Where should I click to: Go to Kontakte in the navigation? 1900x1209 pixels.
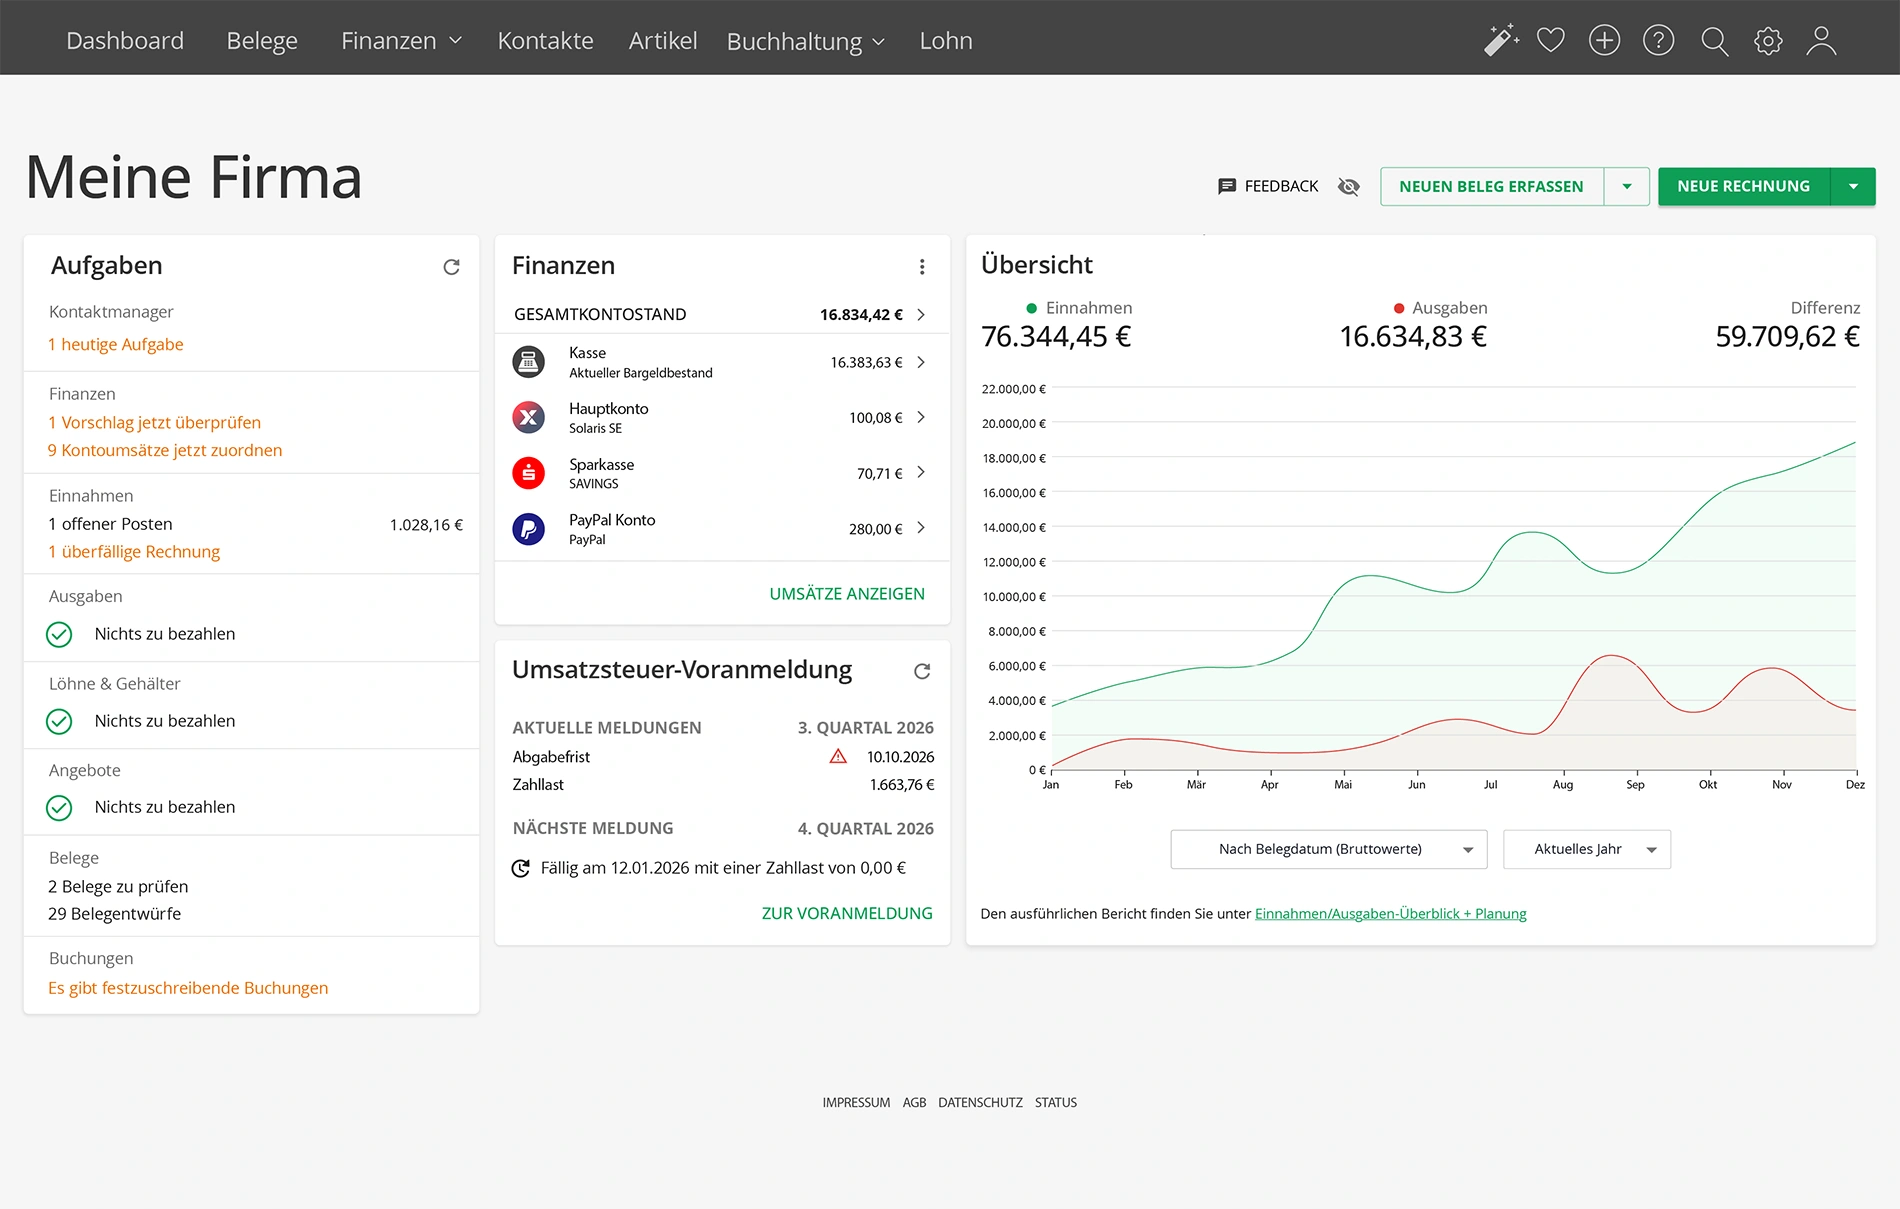tap(545, 41)
